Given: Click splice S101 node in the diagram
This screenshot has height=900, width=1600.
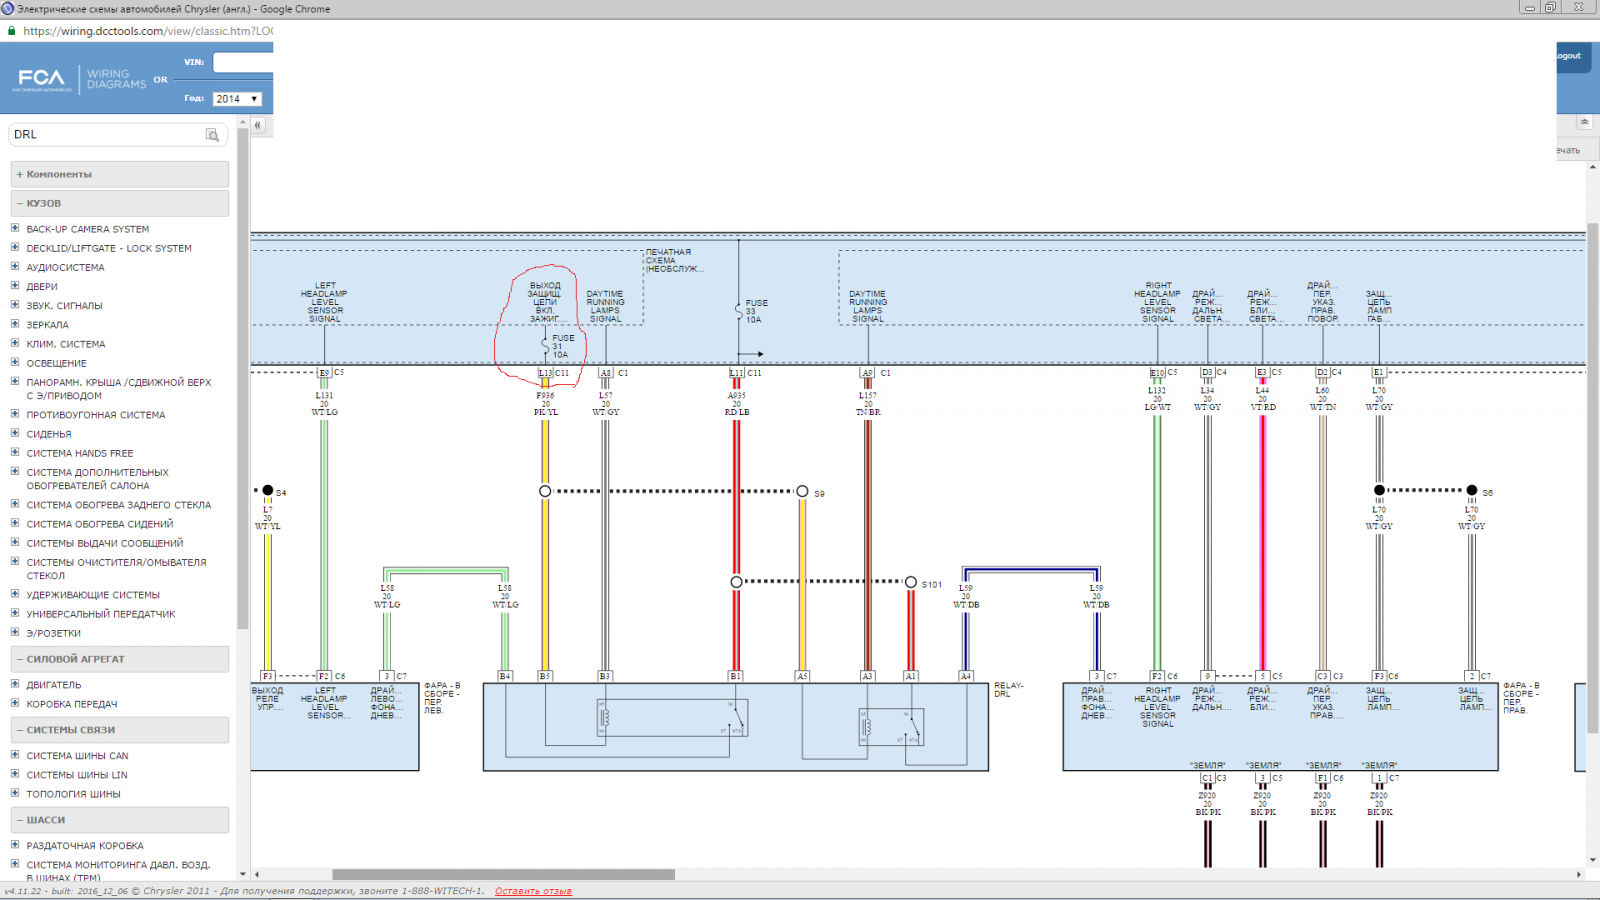Looking at the screenshot, I should tap(911, 582).
